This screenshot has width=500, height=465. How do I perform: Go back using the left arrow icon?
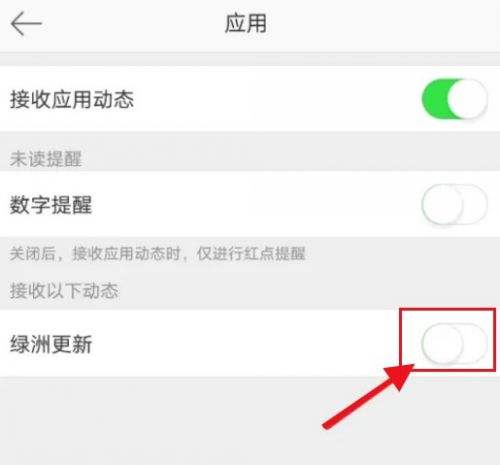click(26, 23)
